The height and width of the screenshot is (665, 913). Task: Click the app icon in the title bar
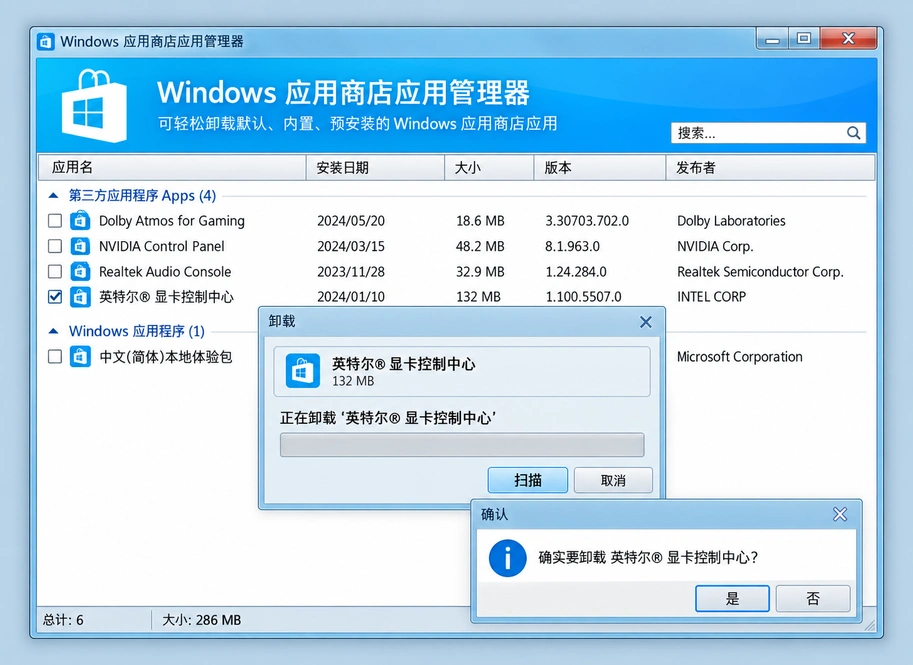[46, 42]
